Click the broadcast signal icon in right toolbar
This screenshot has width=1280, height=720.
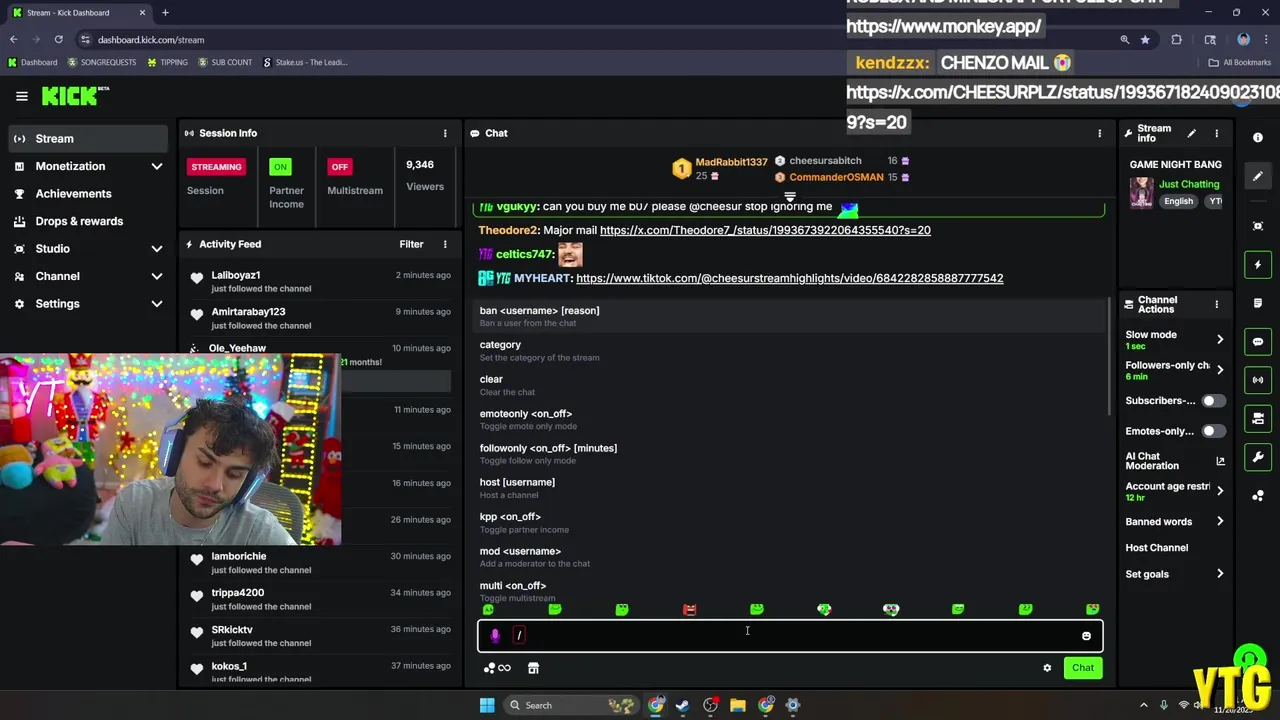[1258, 380]
